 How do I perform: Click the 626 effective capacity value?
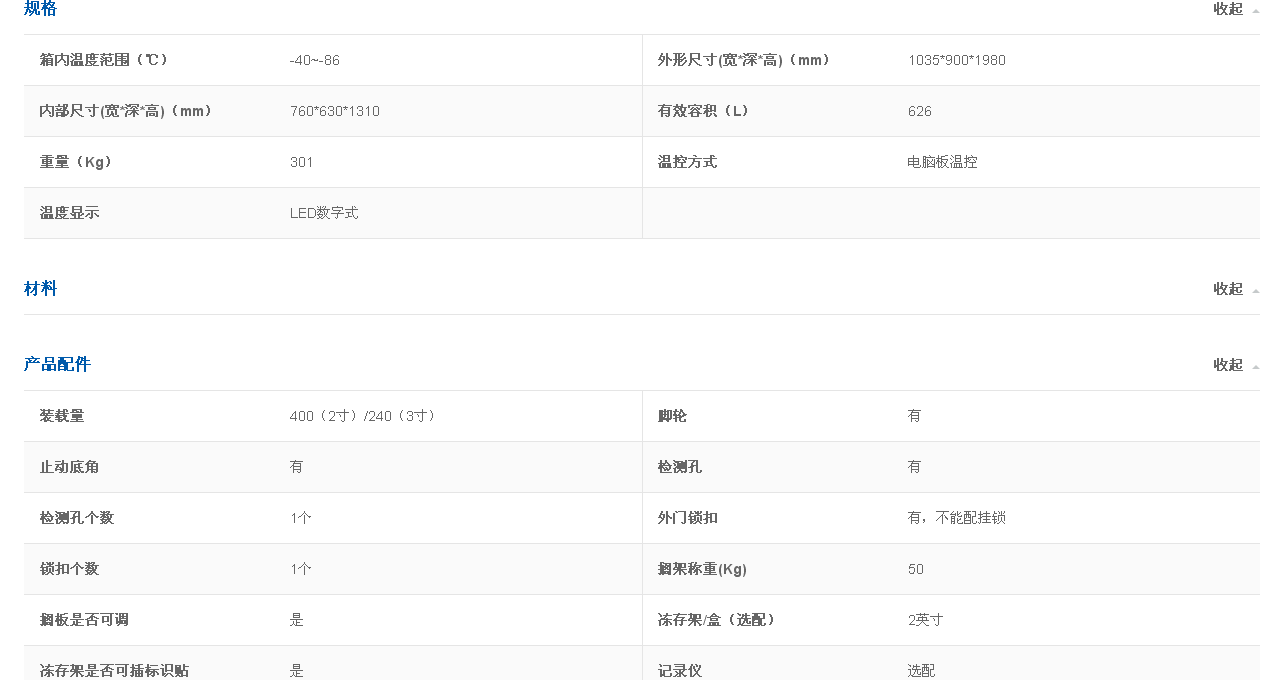coord(918,110)
